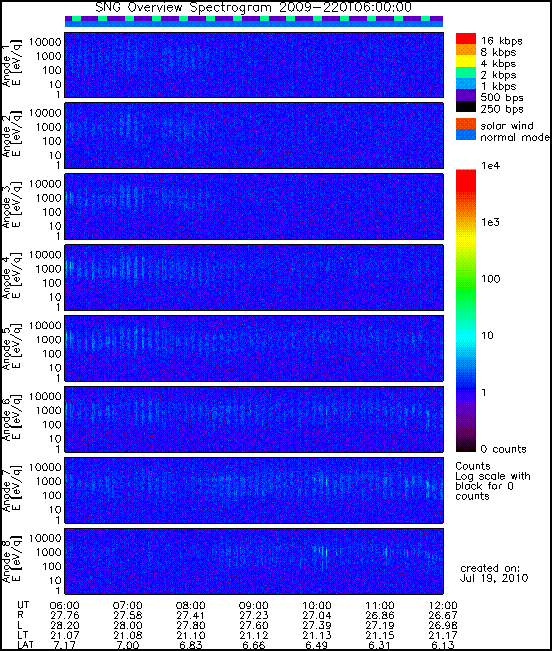Click the purple 500 bps legend swatch
552x651 pixels.
pos(466,95)
